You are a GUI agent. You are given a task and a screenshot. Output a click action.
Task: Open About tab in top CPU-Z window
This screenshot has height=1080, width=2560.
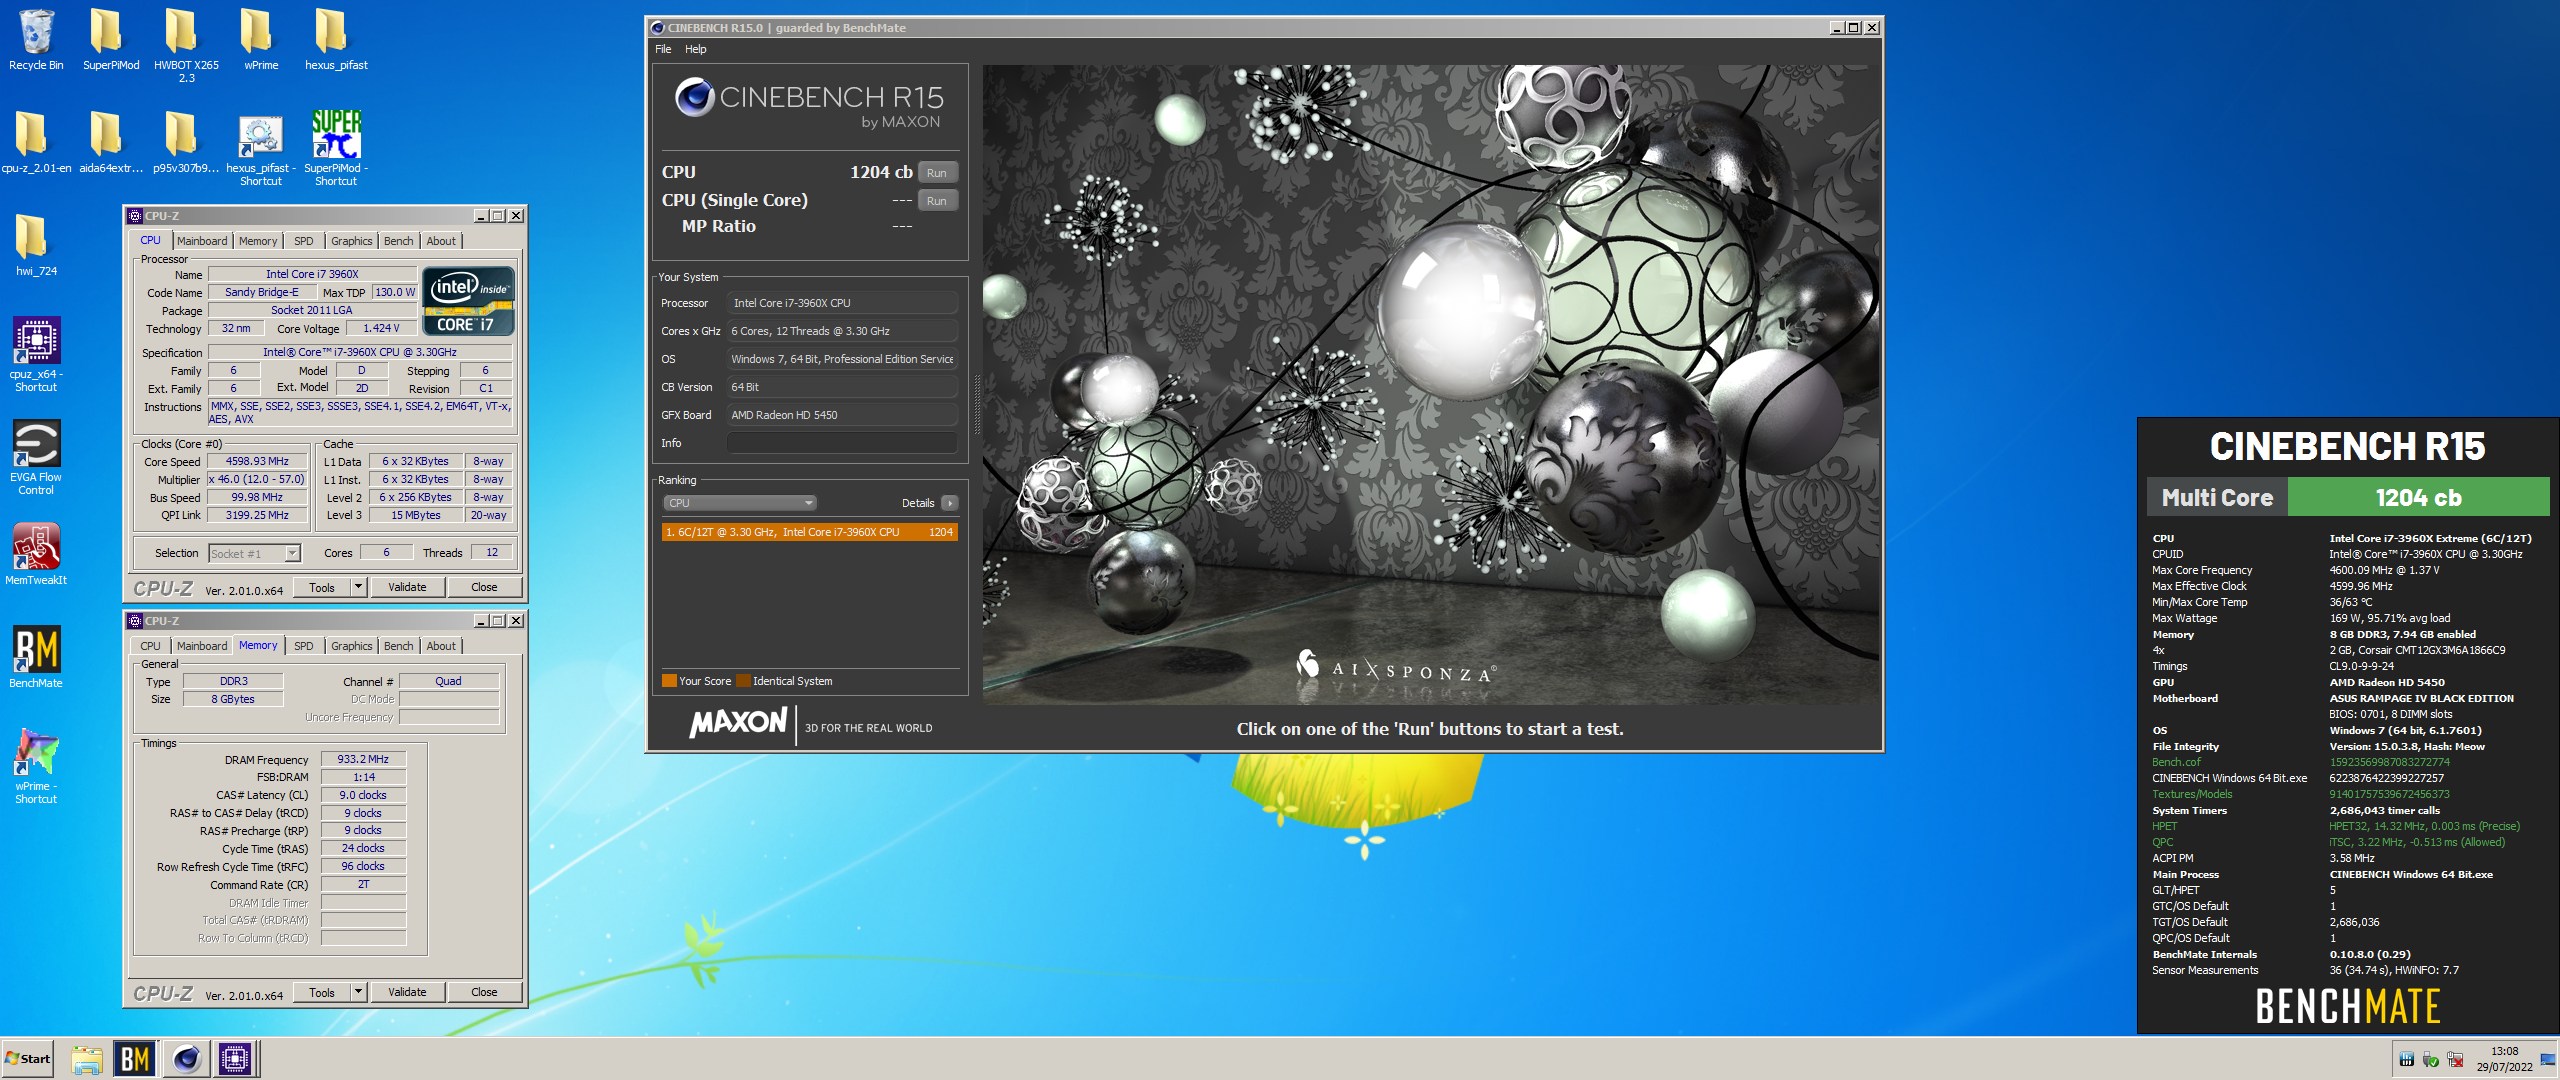pos(441,241)
